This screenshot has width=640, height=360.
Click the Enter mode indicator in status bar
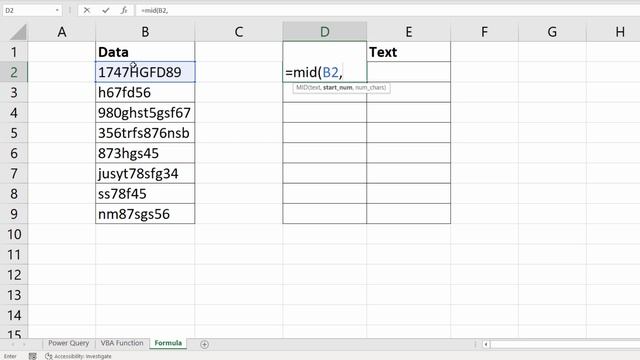[x=10, y=356]
